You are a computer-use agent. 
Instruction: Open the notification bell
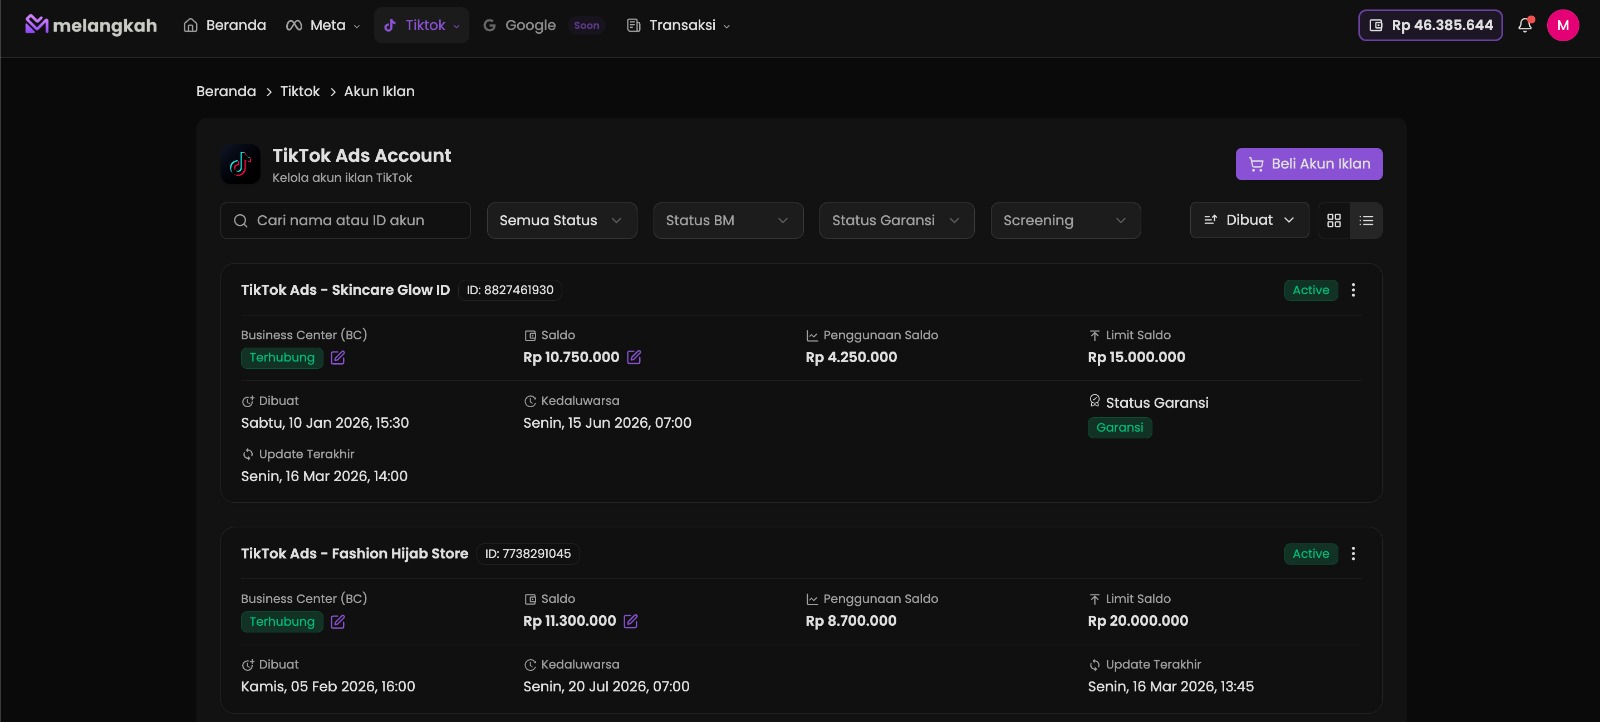coord(1525,25)
